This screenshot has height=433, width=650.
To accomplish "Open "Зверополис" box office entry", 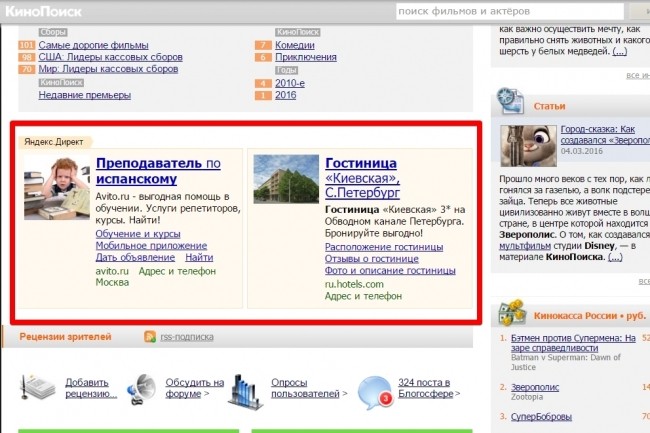I will coord(535,387).
